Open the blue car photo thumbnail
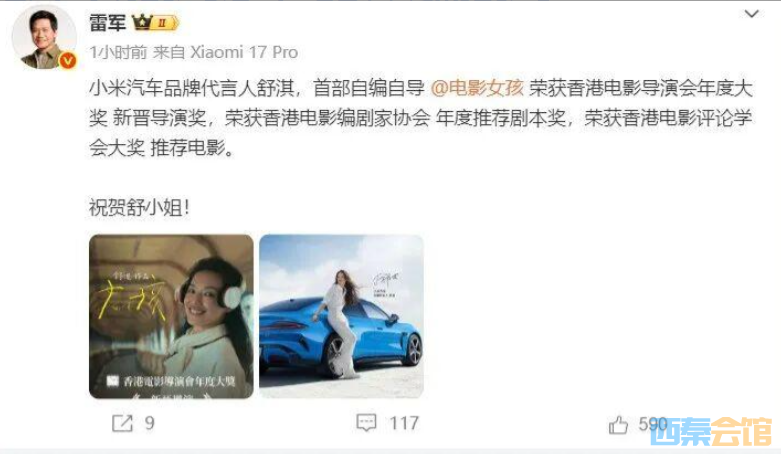This screenshot has height=454, width=781. coord(341,316)
